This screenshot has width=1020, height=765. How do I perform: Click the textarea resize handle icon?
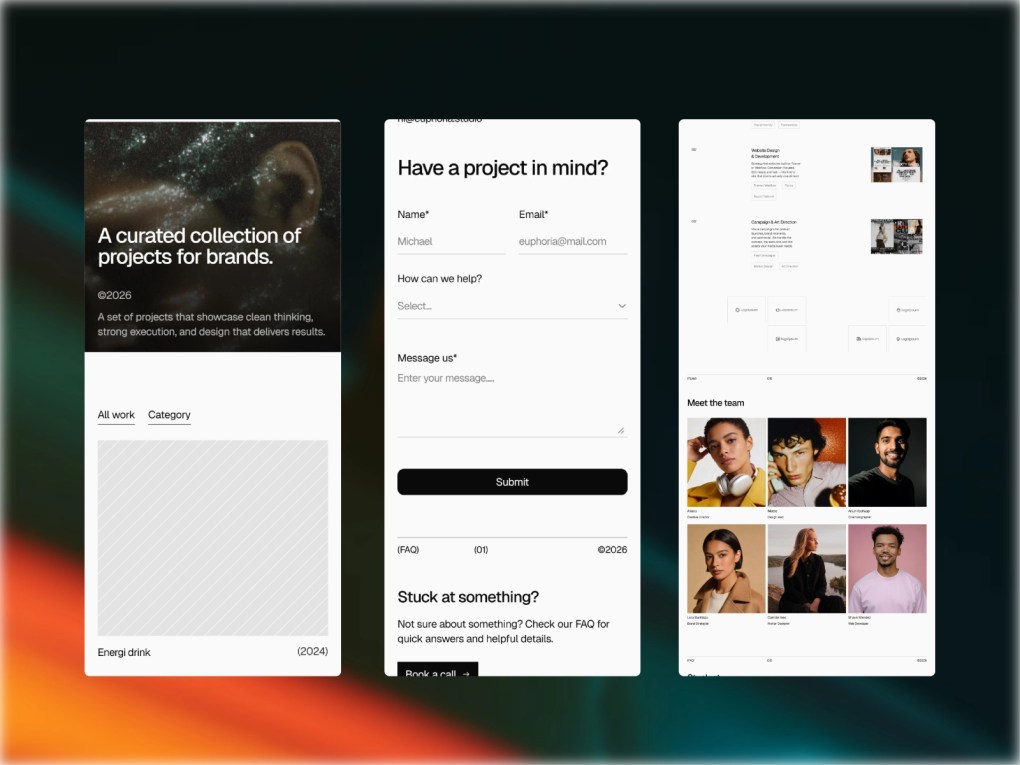[x=621, y=430]
